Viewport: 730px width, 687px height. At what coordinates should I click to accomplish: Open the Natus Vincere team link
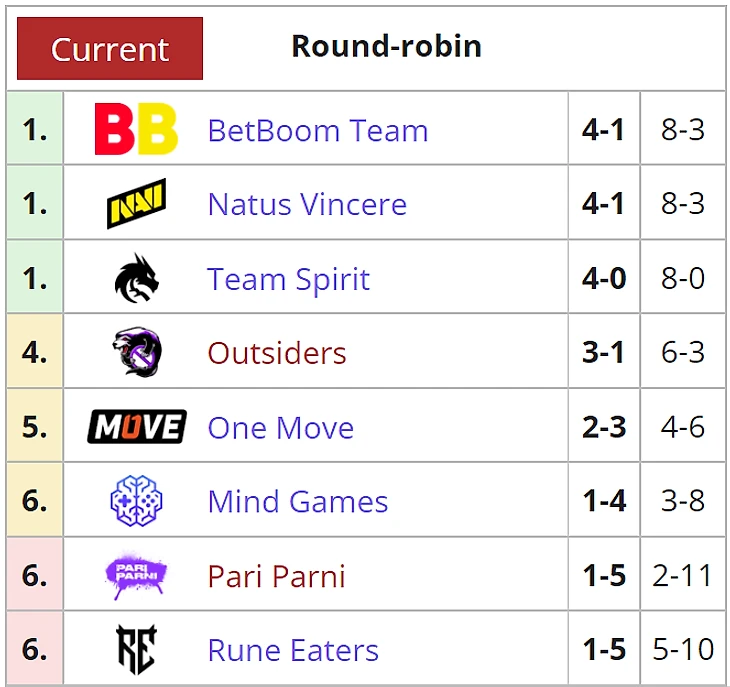(x=307, y=205)
